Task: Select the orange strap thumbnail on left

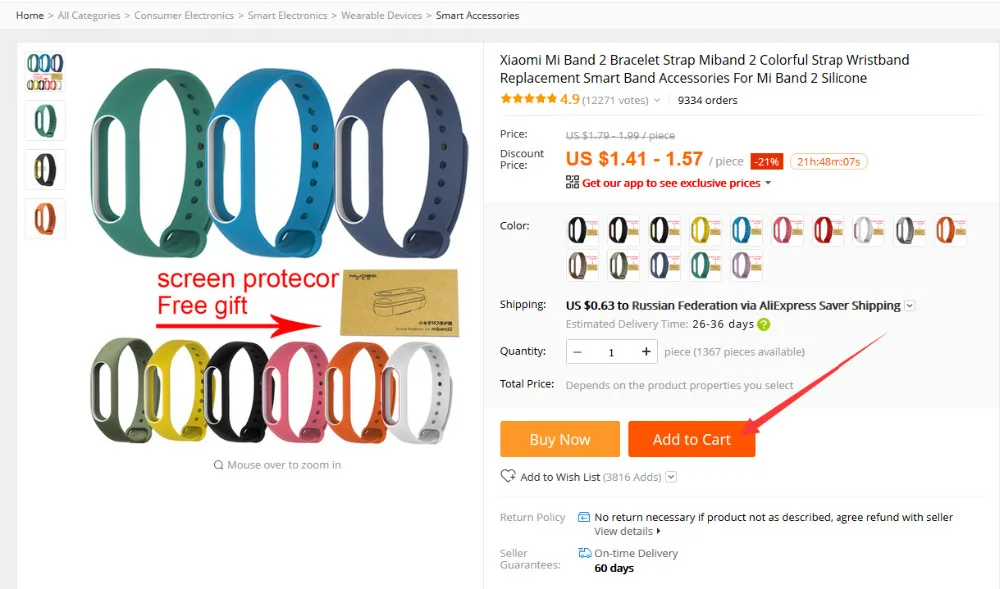Action: click(45, 219)
